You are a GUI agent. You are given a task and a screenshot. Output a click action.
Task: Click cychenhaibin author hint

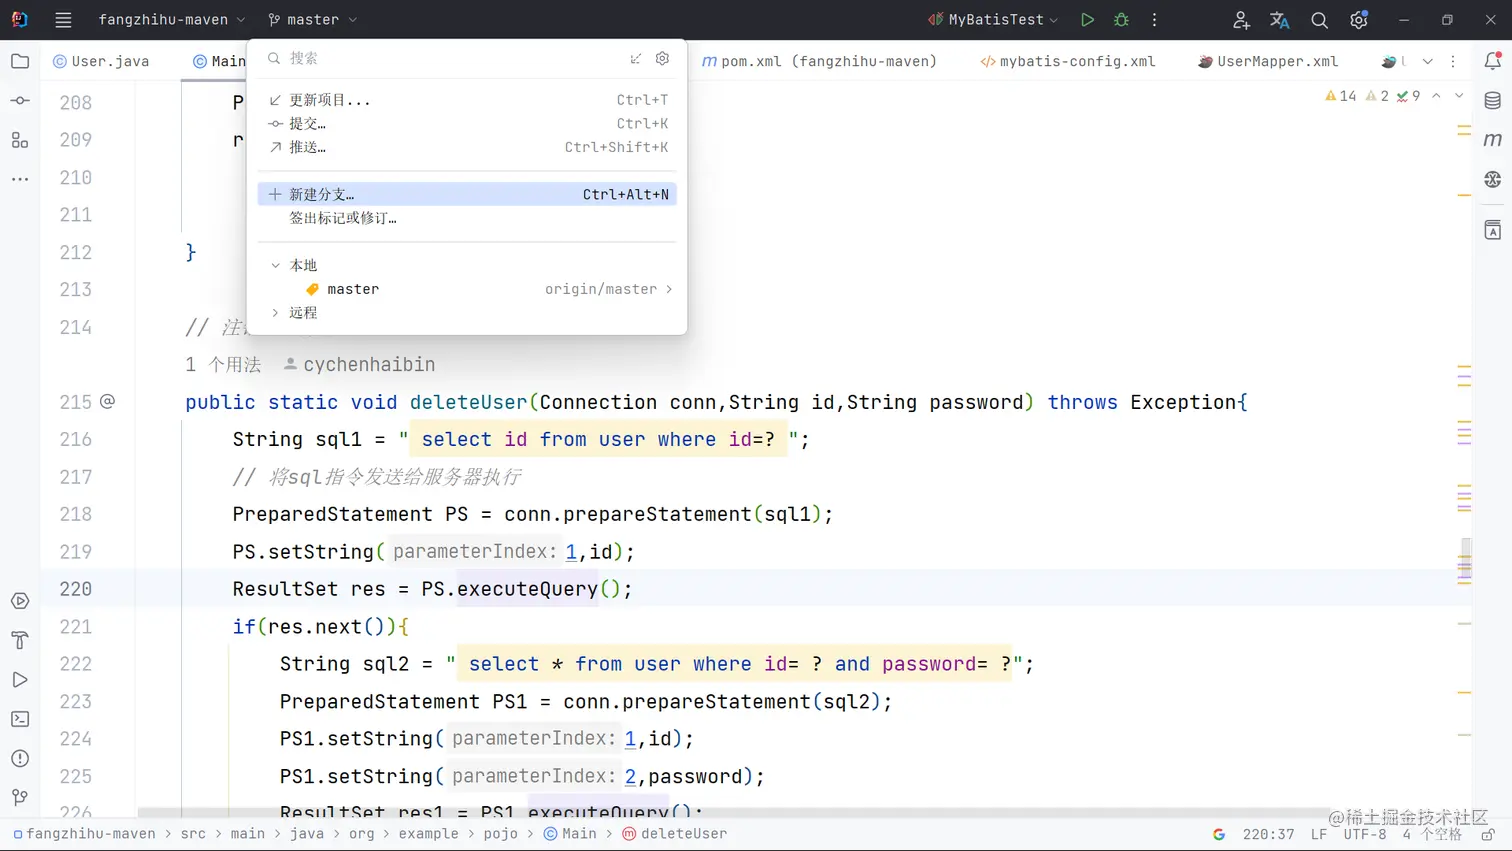[359, 365]
